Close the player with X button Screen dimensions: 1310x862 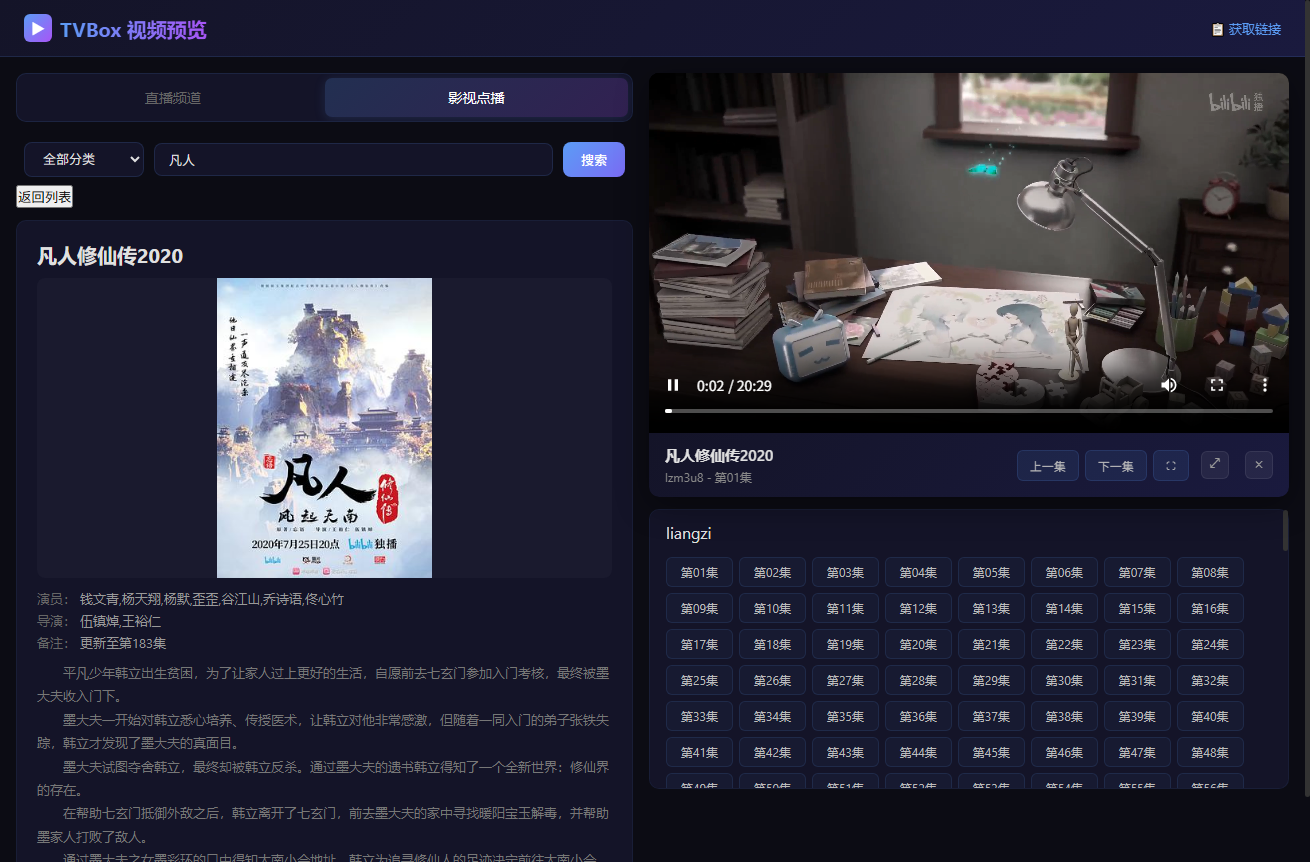tap(1259, 465)
